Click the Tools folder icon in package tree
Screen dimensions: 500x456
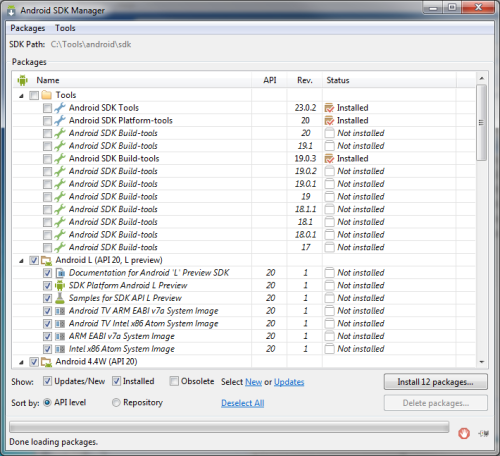[x=46, y=95]
